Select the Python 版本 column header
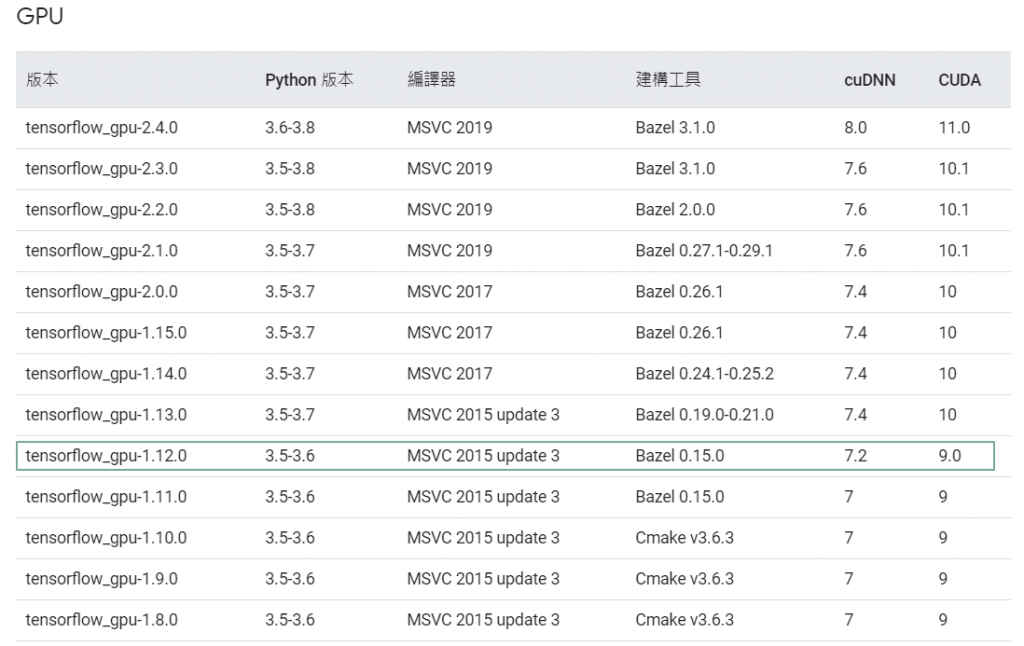The height and width of the screenshot is (646, 1024). (x=309, y=80)
